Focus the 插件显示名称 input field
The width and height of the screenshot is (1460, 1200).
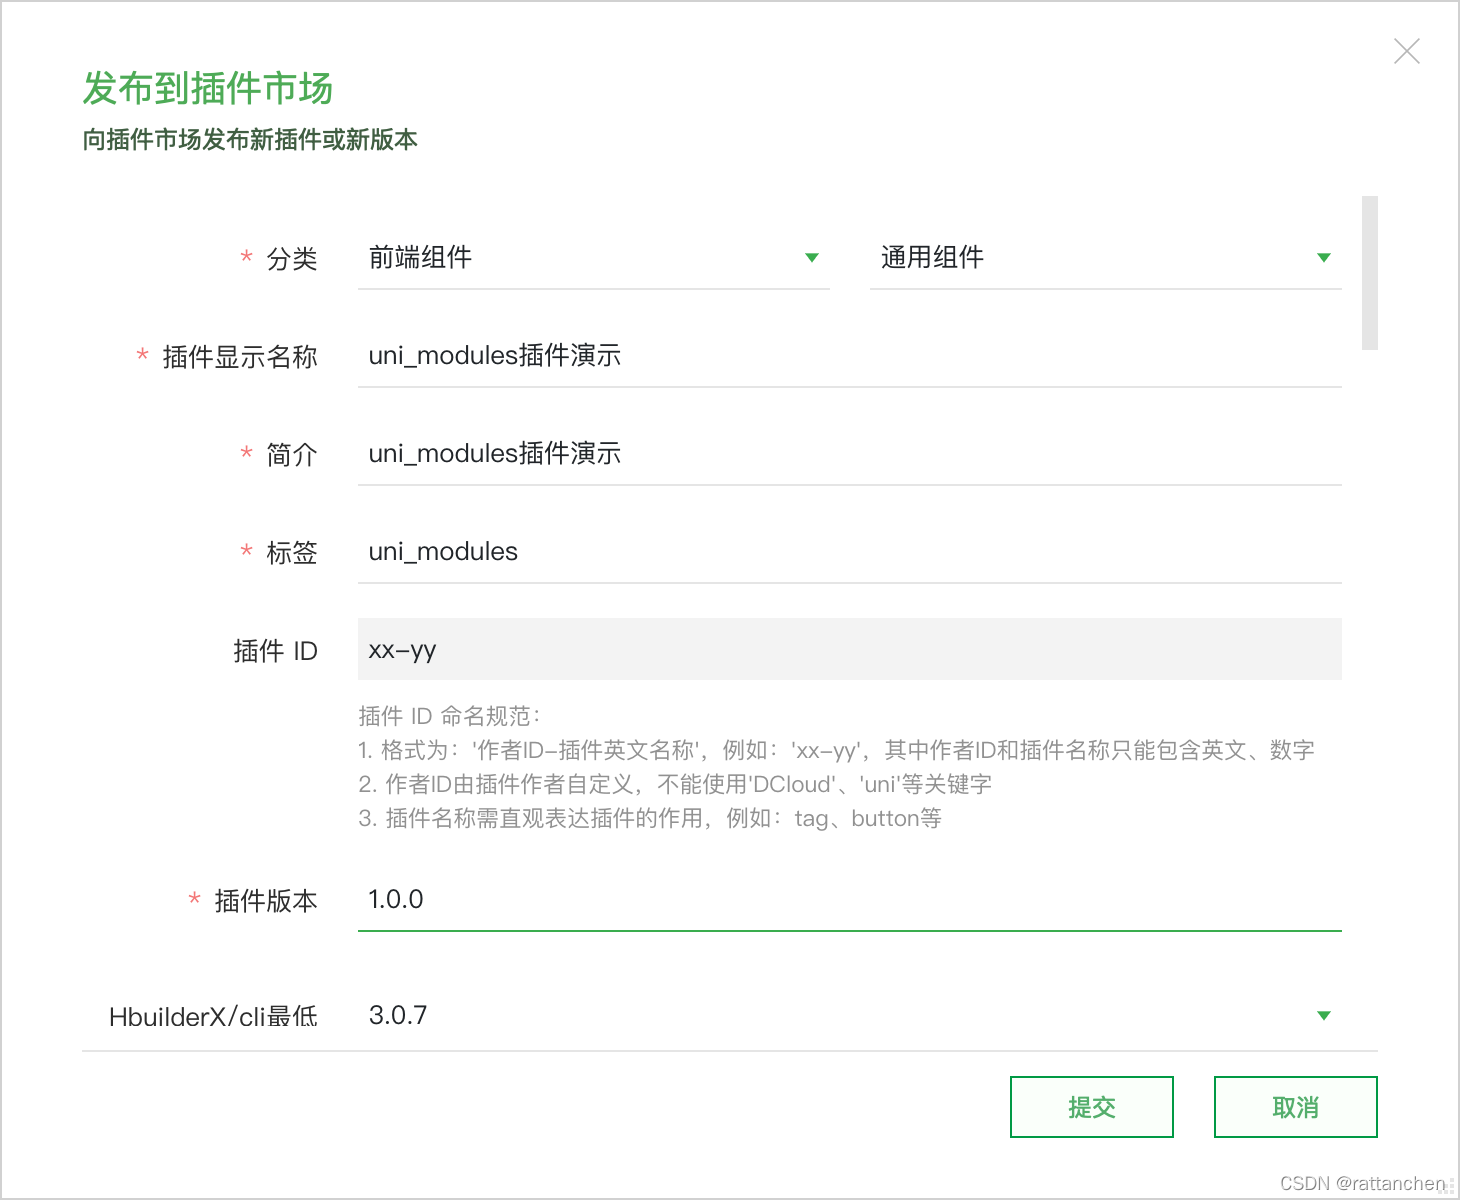pyautogui.click(x=848, y=356)
